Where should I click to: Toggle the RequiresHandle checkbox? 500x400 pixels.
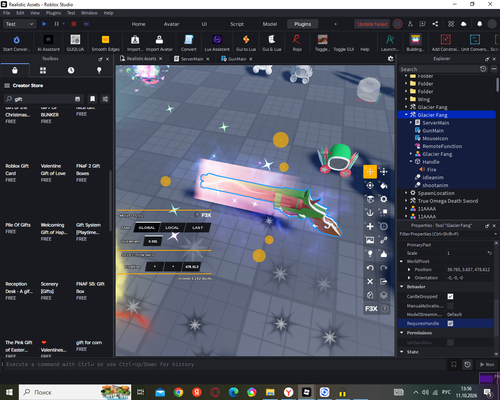(x=450, y=323)
